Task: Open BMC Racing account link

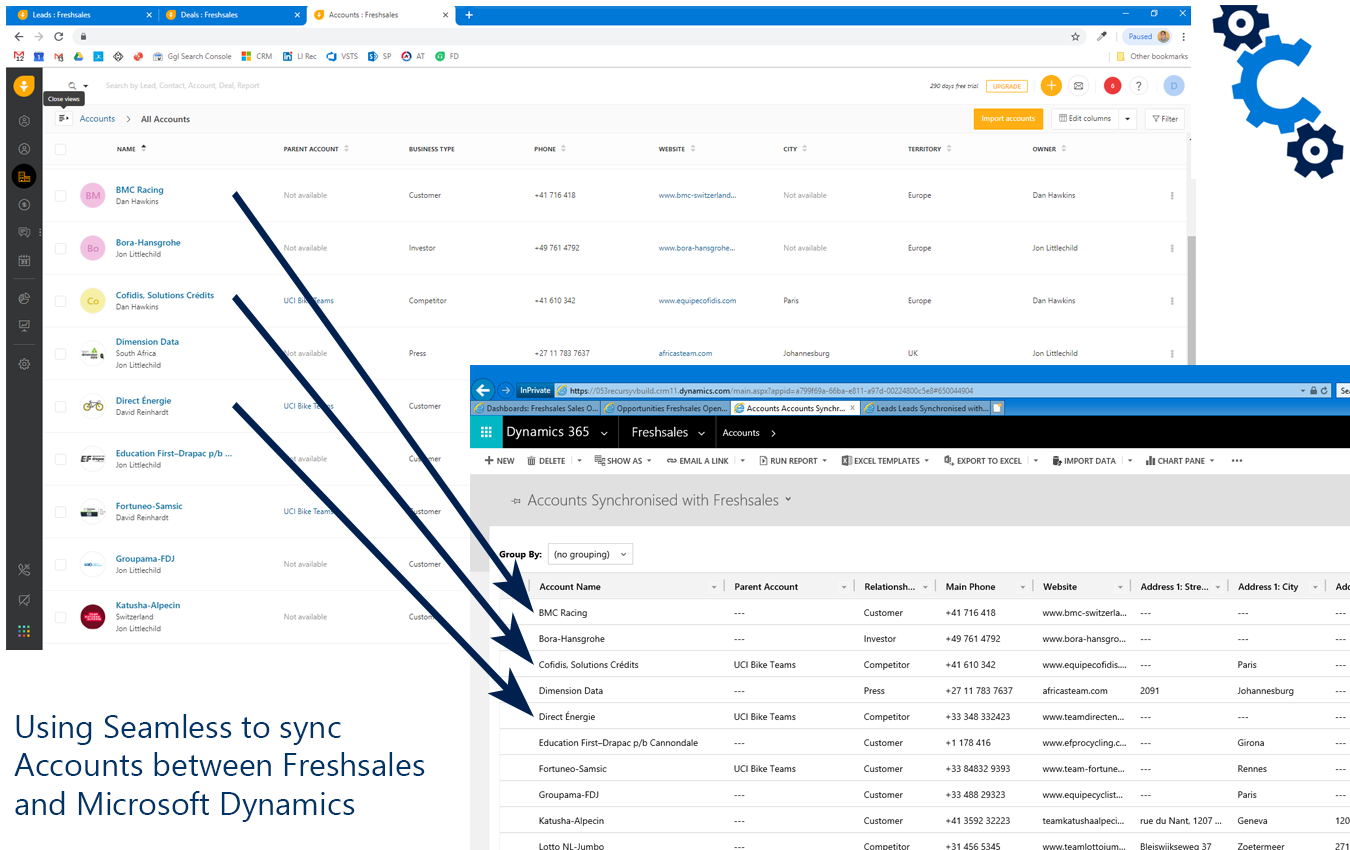Action: (x=139, y=190)
